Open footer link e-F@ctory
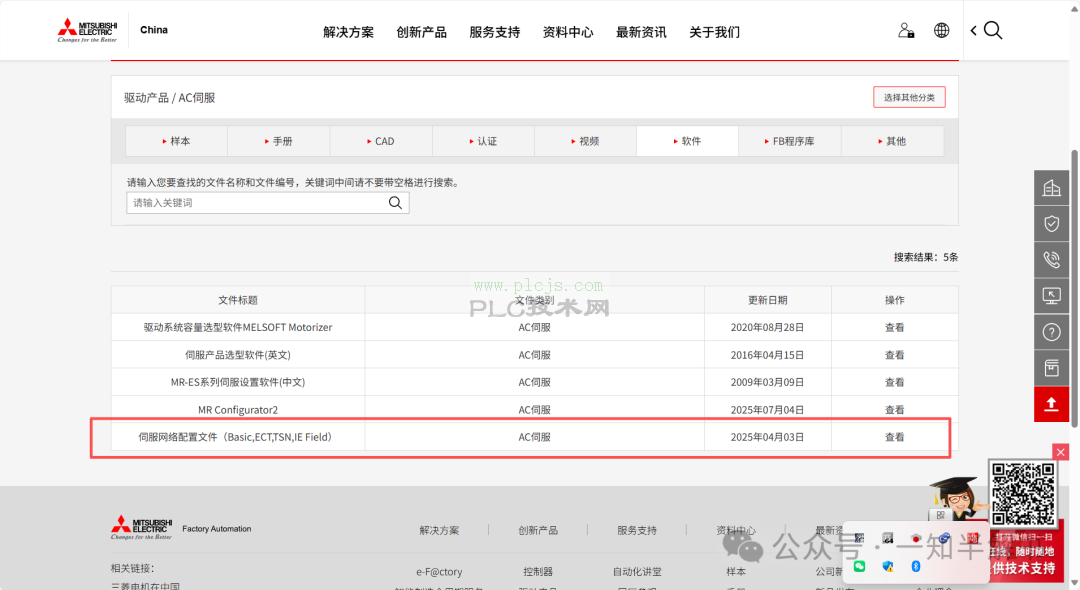 [x=439, y=571]
